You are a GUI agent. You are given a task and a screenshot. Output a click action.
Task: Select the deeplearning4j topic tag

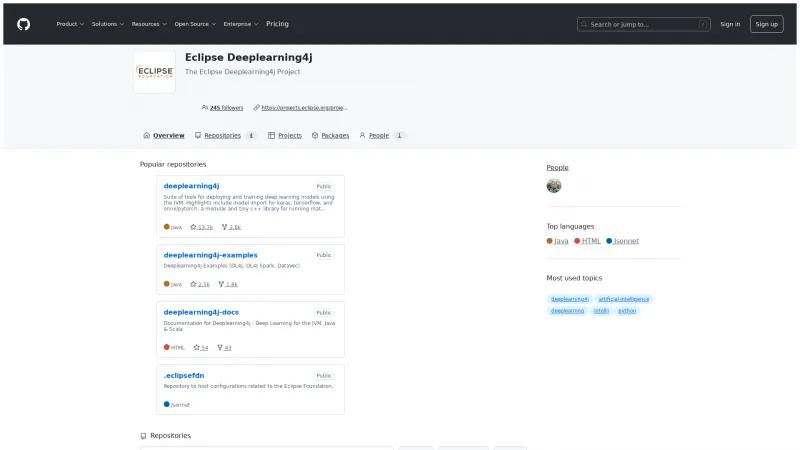pyautogui.click(x=570, y=299)
